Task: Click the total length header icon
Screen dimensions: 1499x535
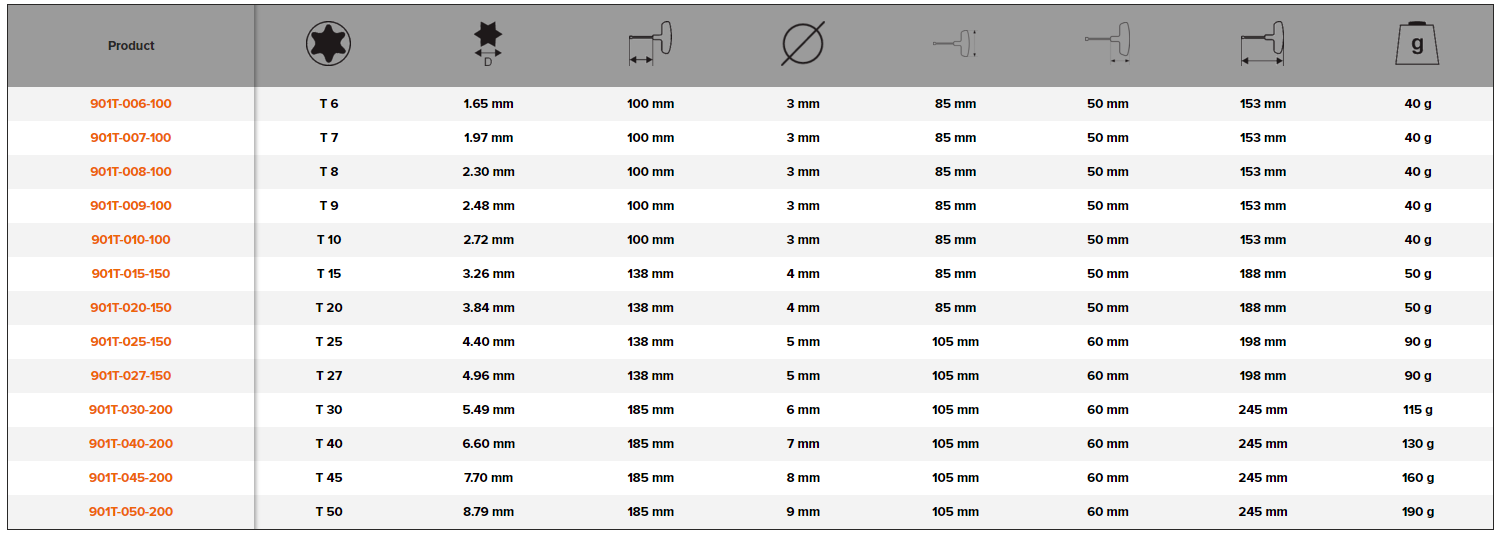Action: point(1262,45)
